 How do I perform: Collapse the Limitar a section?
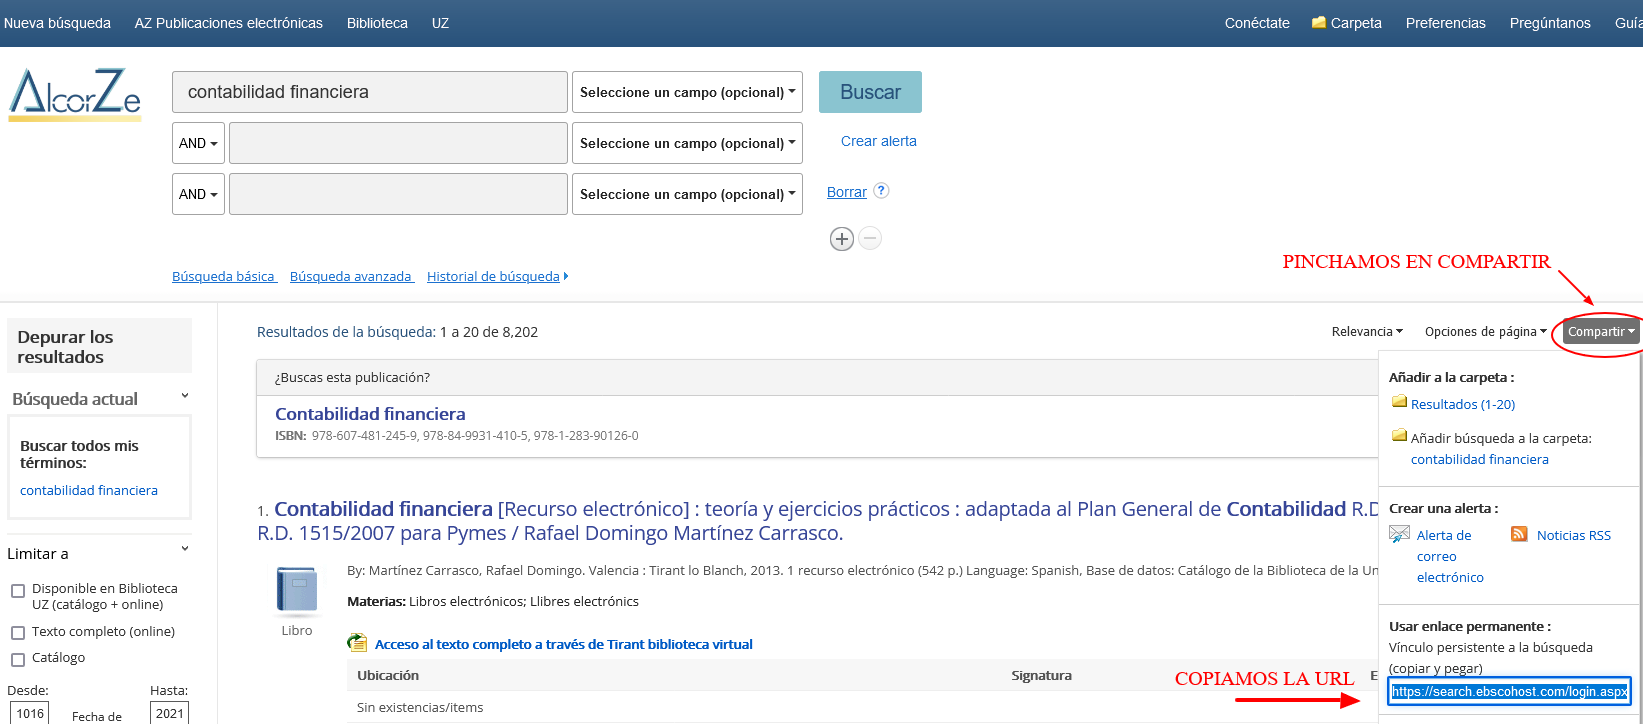point(185,550)
